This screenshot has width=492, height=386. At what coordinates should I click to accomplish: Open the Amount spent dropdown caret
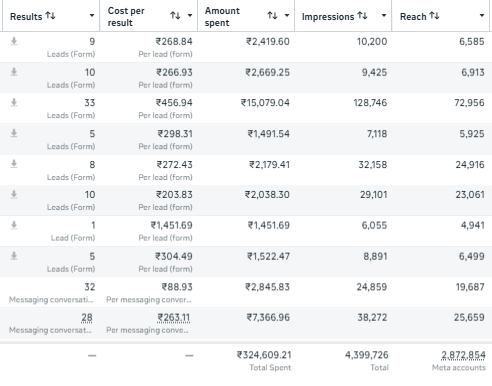coord(287,15)
